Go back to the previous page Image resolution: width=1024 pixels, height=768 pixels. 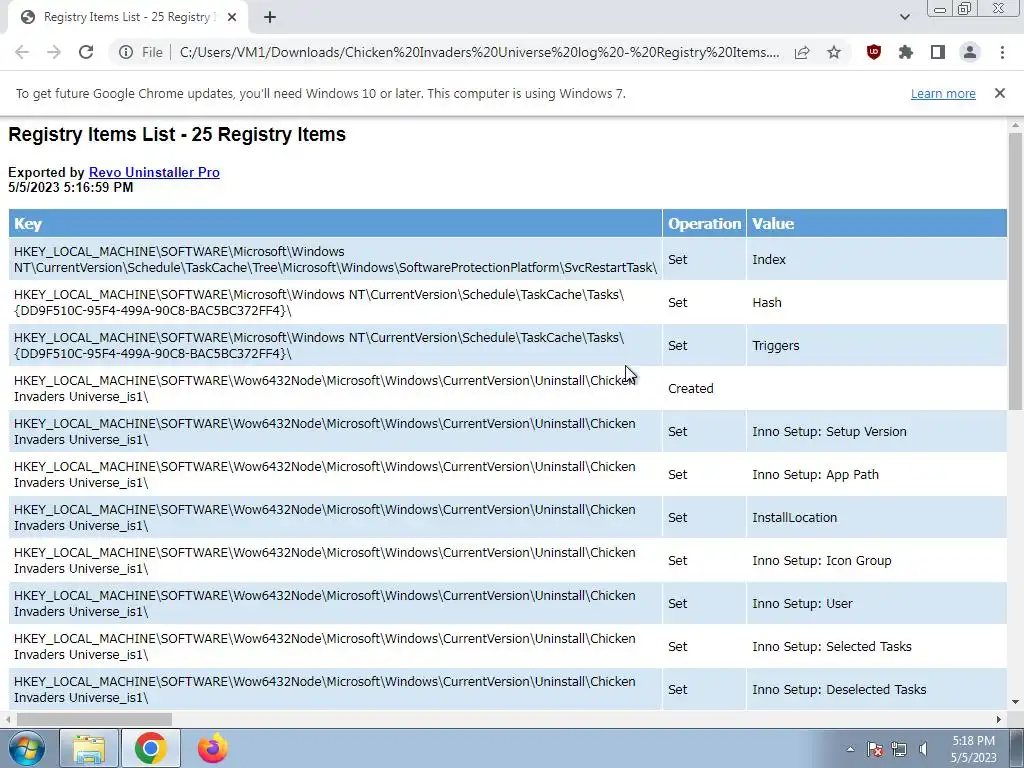click(22, 52)
